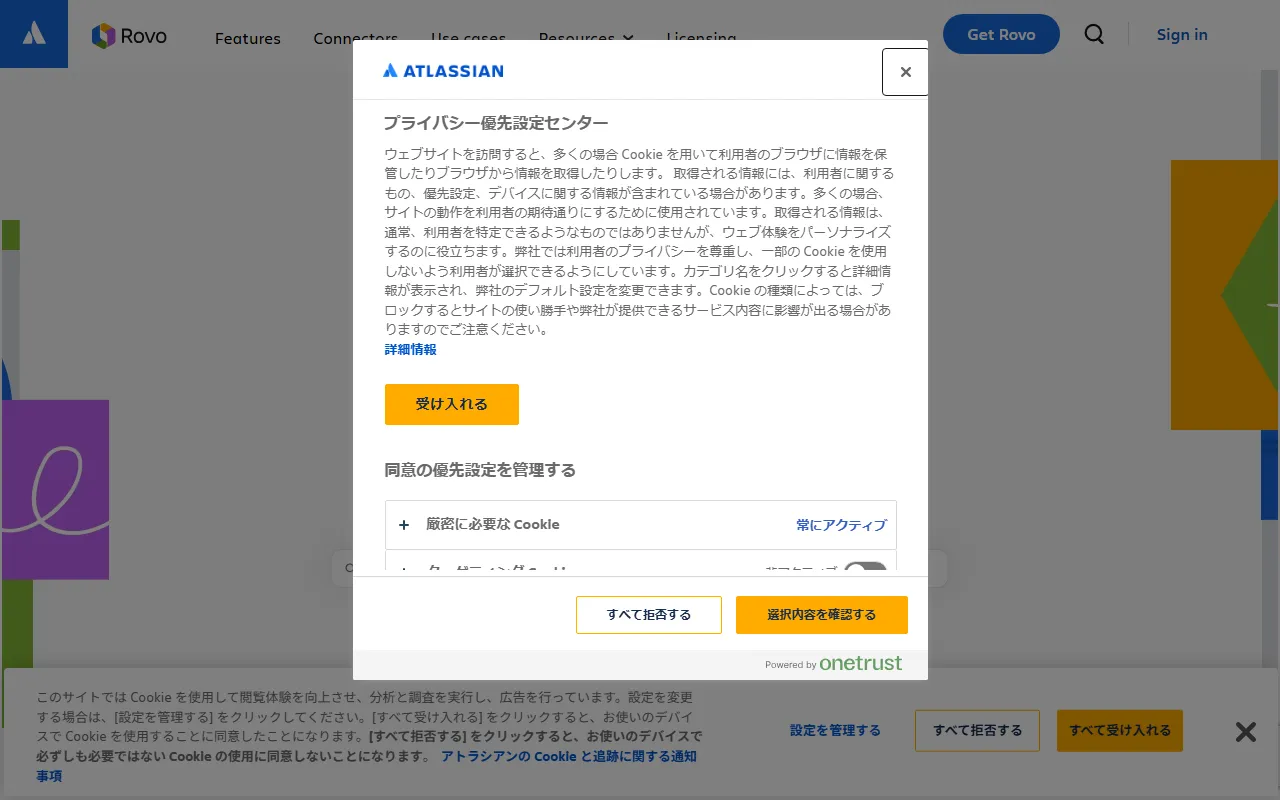Click the Atlassian logo in the dialog header
Image resolution: width=1280 pixels, height=800 pixels.
443,71
